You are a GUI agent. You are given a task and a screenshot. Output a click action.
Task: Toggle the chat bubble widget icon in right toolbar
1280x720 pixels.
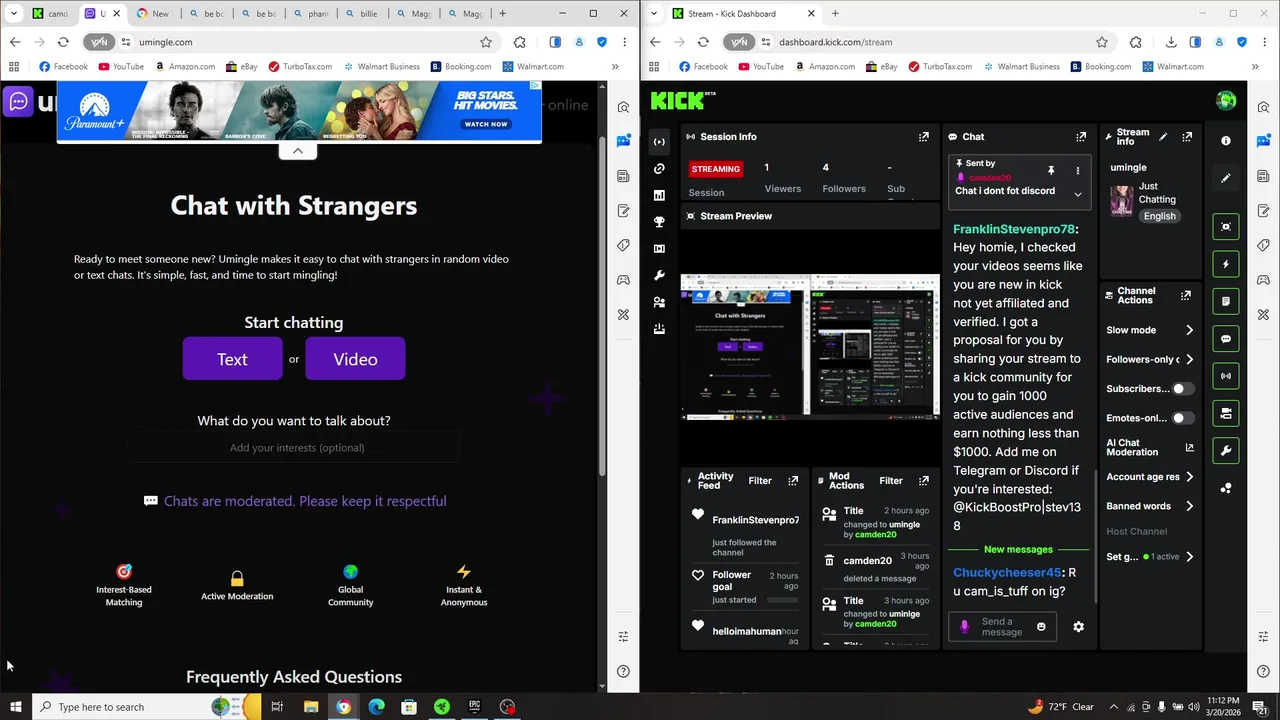1226,339
